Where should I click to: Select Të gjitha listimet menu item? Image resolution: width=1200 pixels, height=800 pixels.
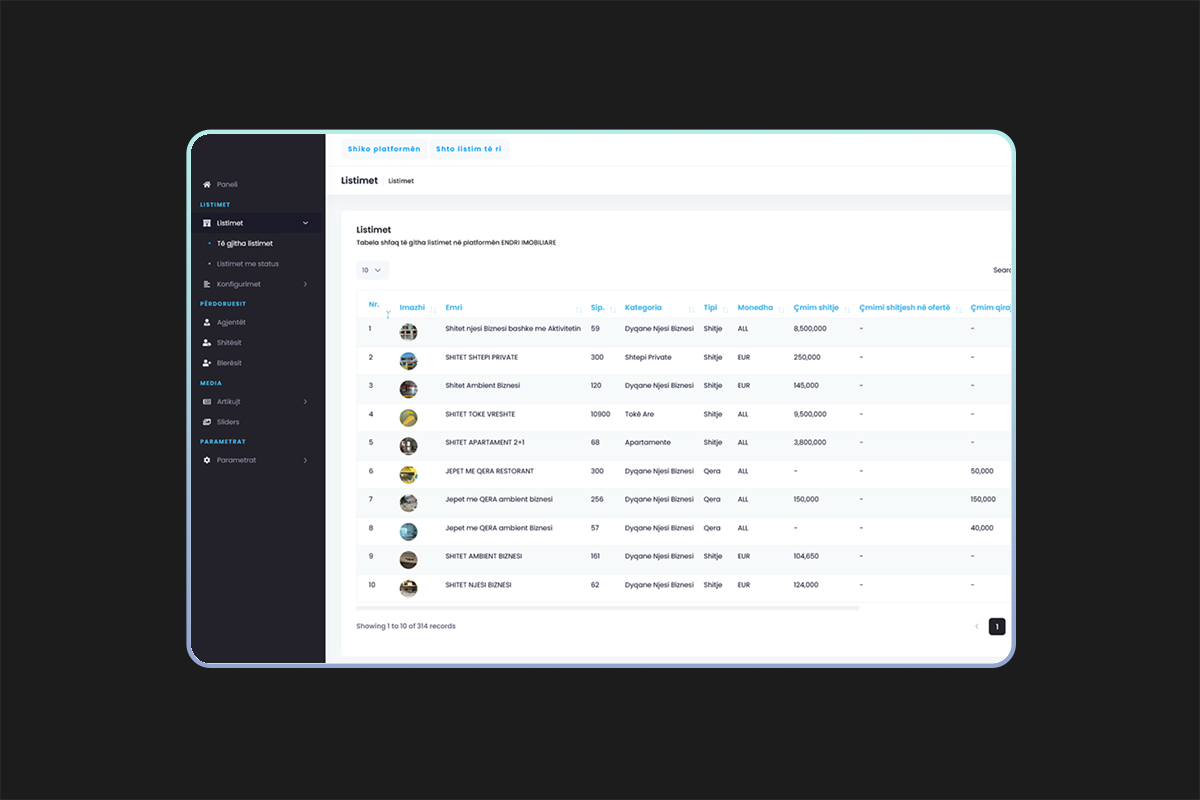[244, 243]
